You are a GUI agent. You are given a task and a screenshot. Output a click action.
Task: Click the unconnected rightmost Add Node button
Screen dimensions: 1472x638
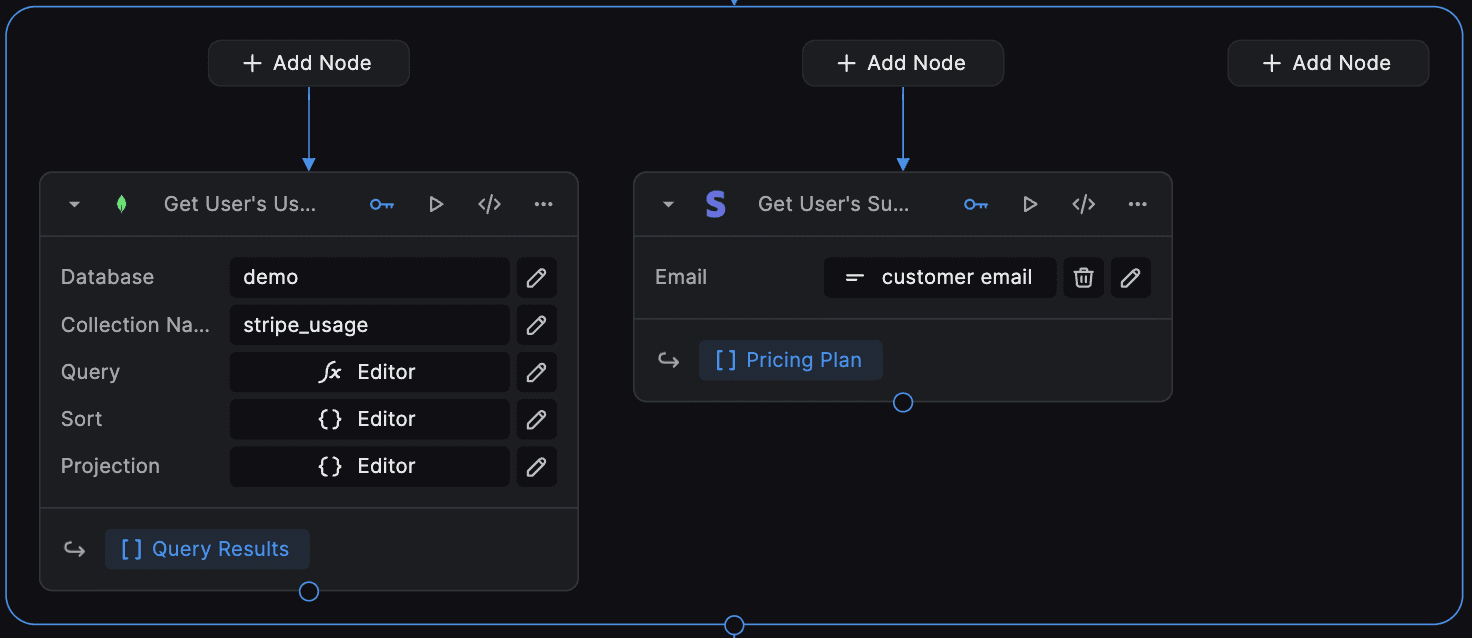pos(1328,63)
